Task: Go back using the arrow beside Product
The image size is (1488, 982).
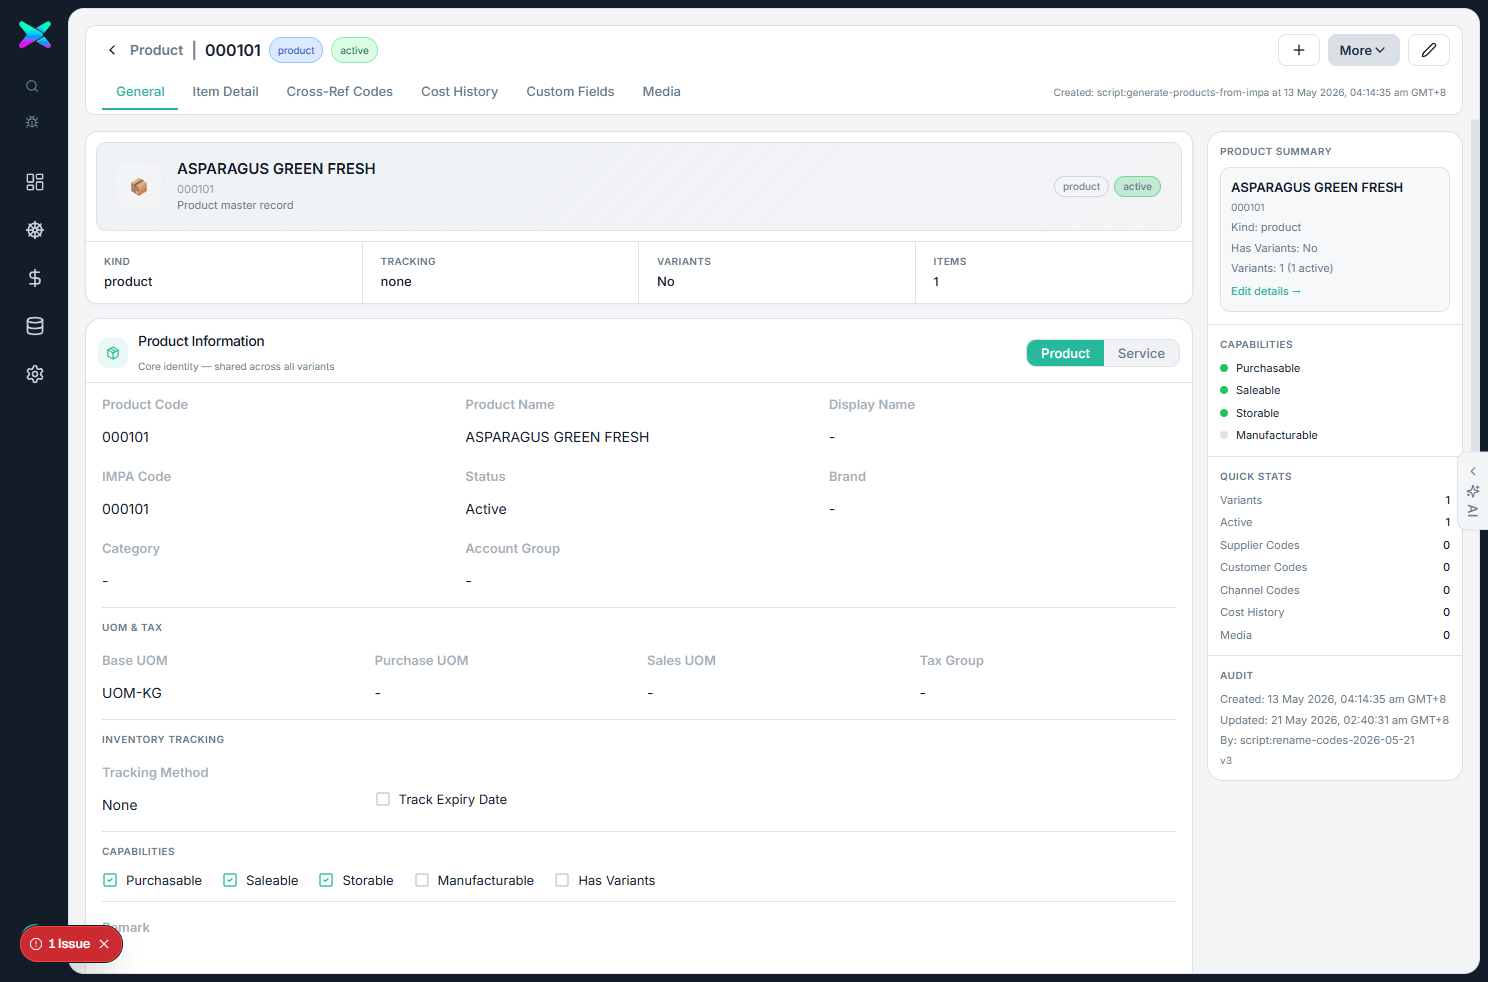Action: (112, 50)
